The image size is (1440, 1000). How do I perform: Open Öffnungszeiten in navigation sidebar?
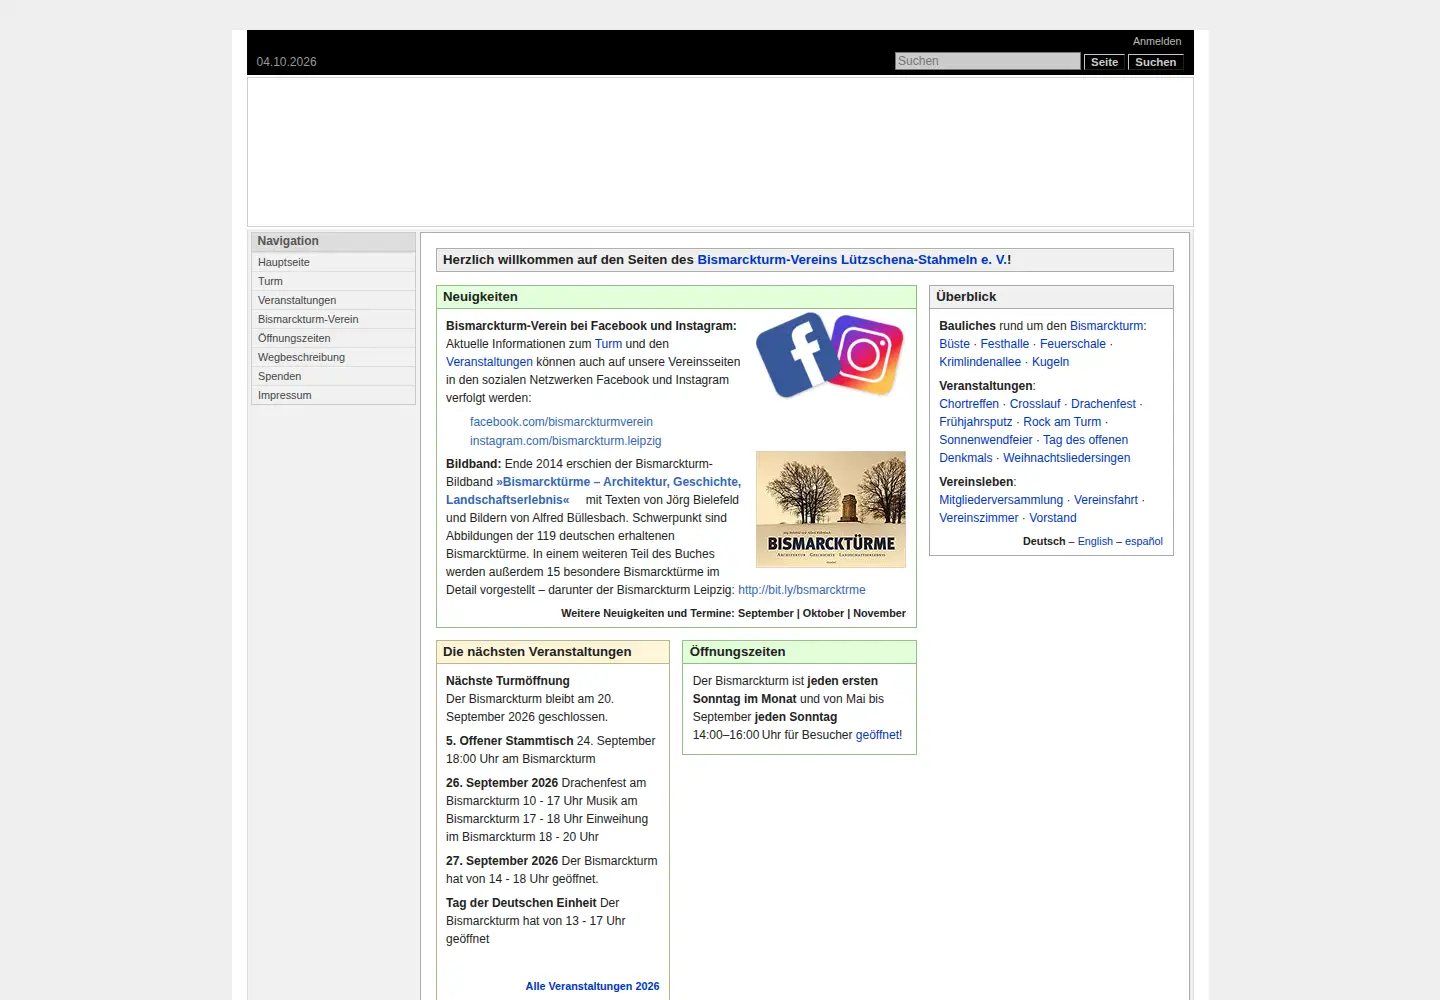[333, 338]
